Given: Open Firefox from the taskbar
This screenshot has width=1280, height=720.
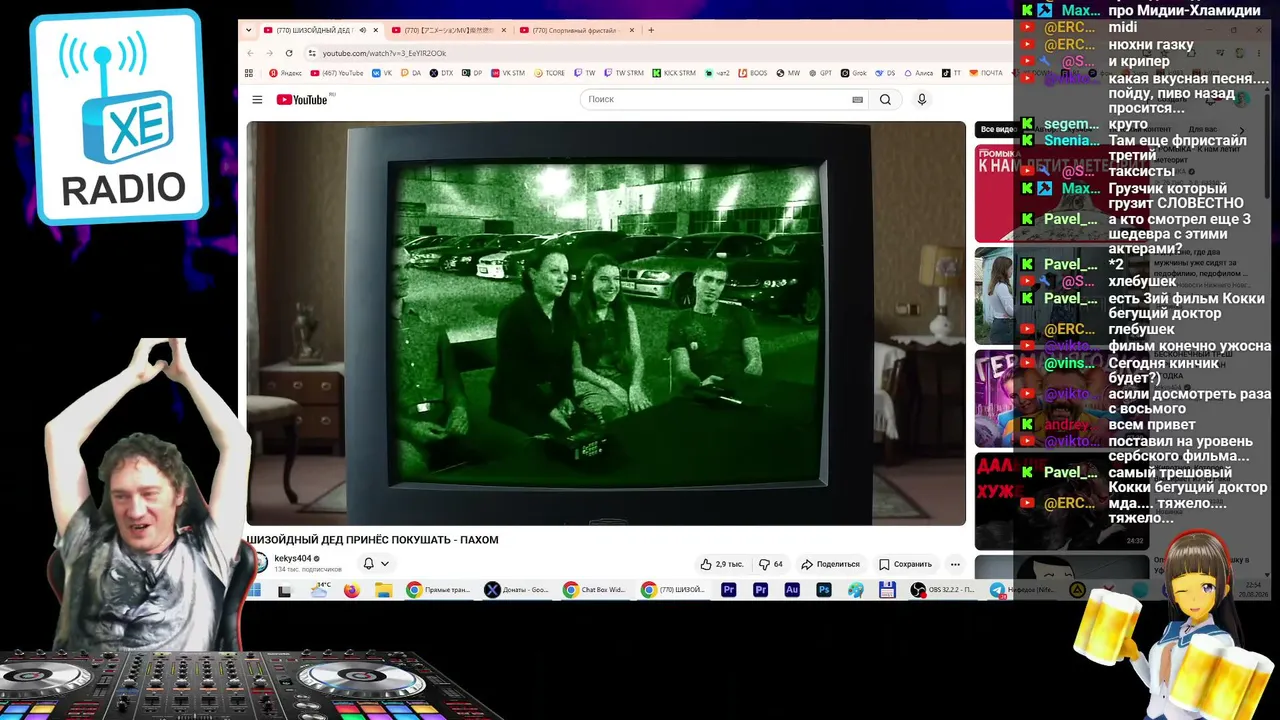Looking at the screenshot, I should [x=351, y=590].
